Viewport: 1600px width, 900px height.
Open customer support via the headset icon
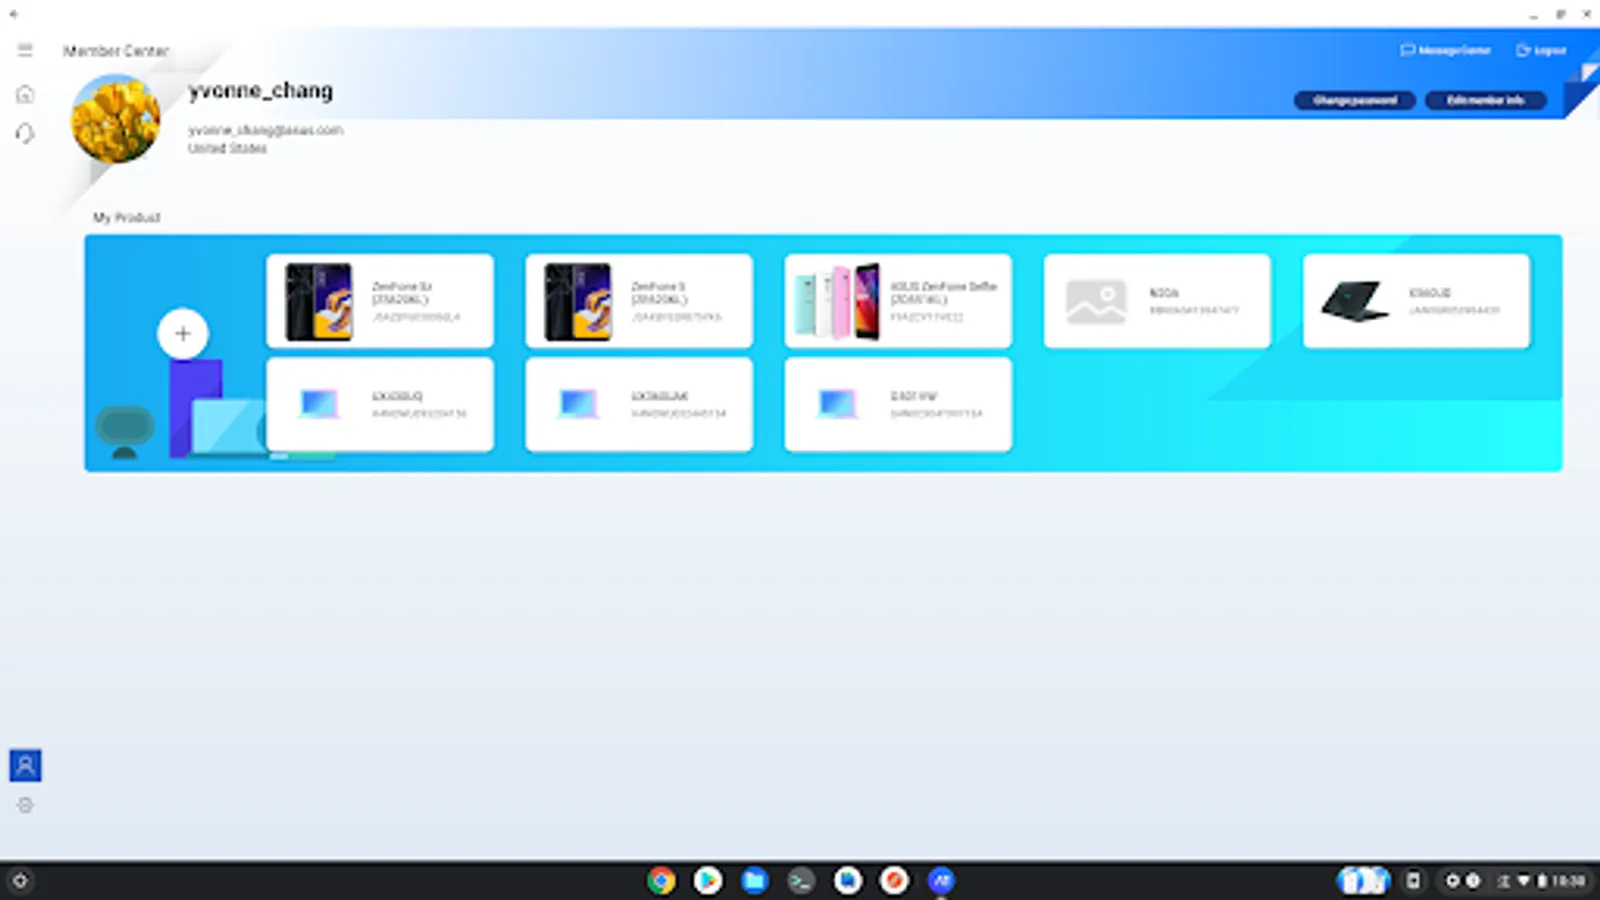pos(25,133)
